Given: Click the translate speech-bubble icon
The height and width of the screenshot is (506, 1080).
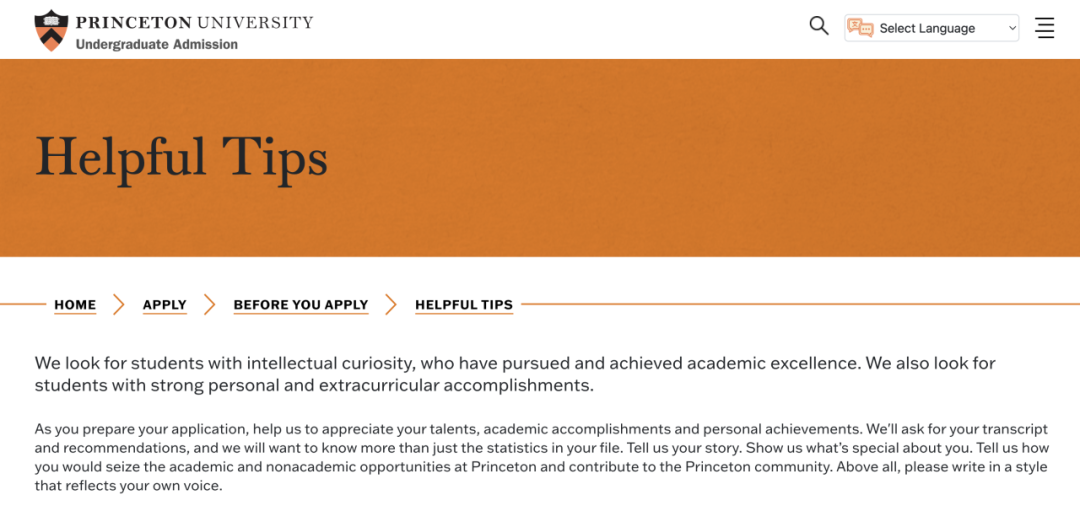Looking at the screenshot, I should pos(860,28).
